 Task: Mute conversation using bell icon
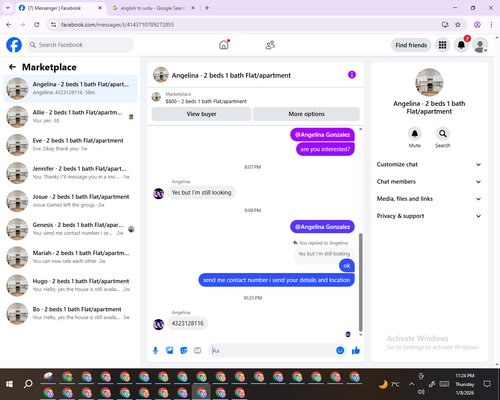[x=414, y=134]
